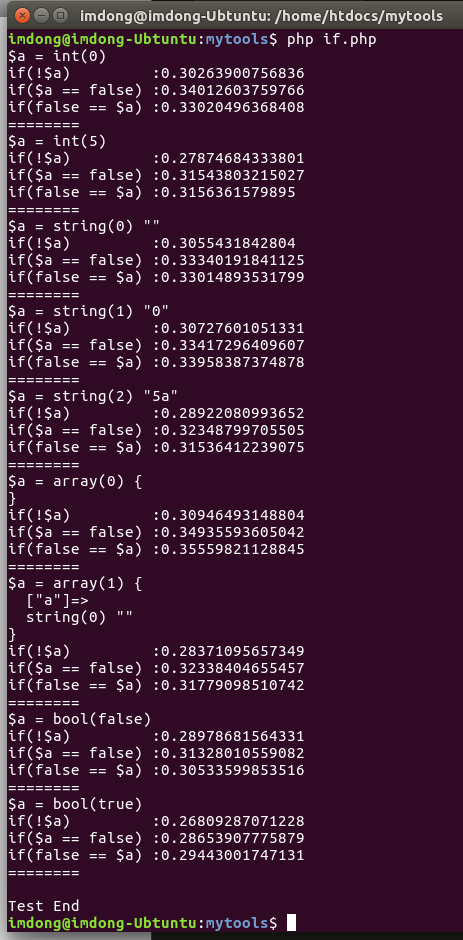The width and height of the screenshot is (463, 940).
Task: Click the block cursor at bottom prompt
Action: click(x=291, y=922)
